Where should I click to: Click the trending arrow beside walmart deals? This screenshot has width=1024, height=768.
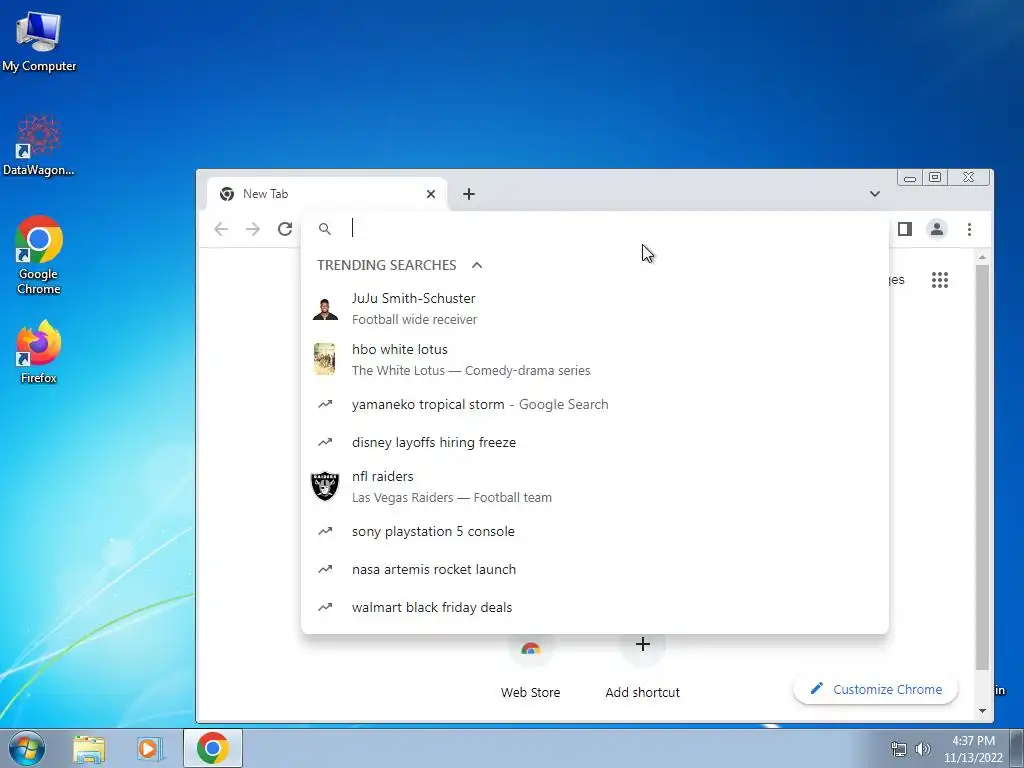pyautogui.click(x=325, y=607)
